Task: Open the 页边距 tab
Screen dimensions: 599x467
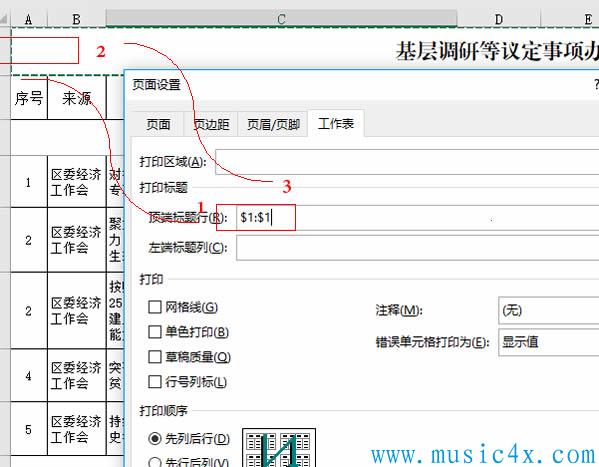Action: (x=211, y=124)
